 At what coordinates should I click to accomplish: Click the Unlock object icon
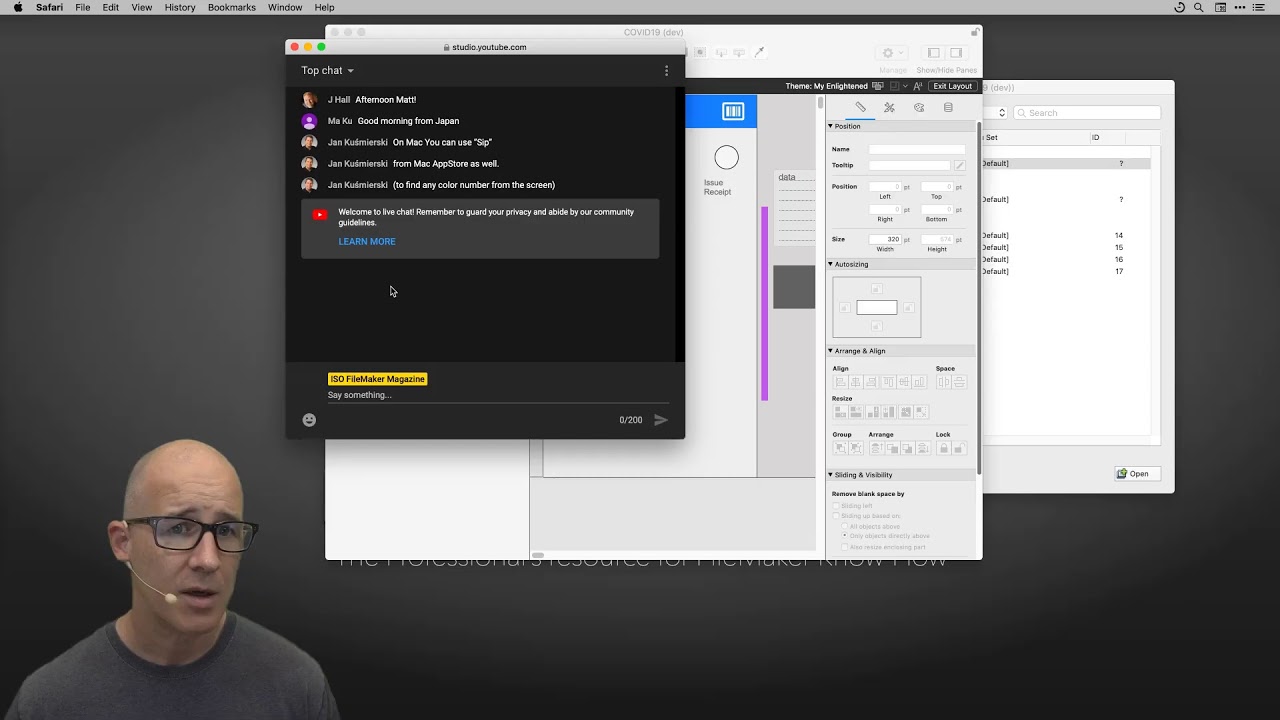coord(959,448)
